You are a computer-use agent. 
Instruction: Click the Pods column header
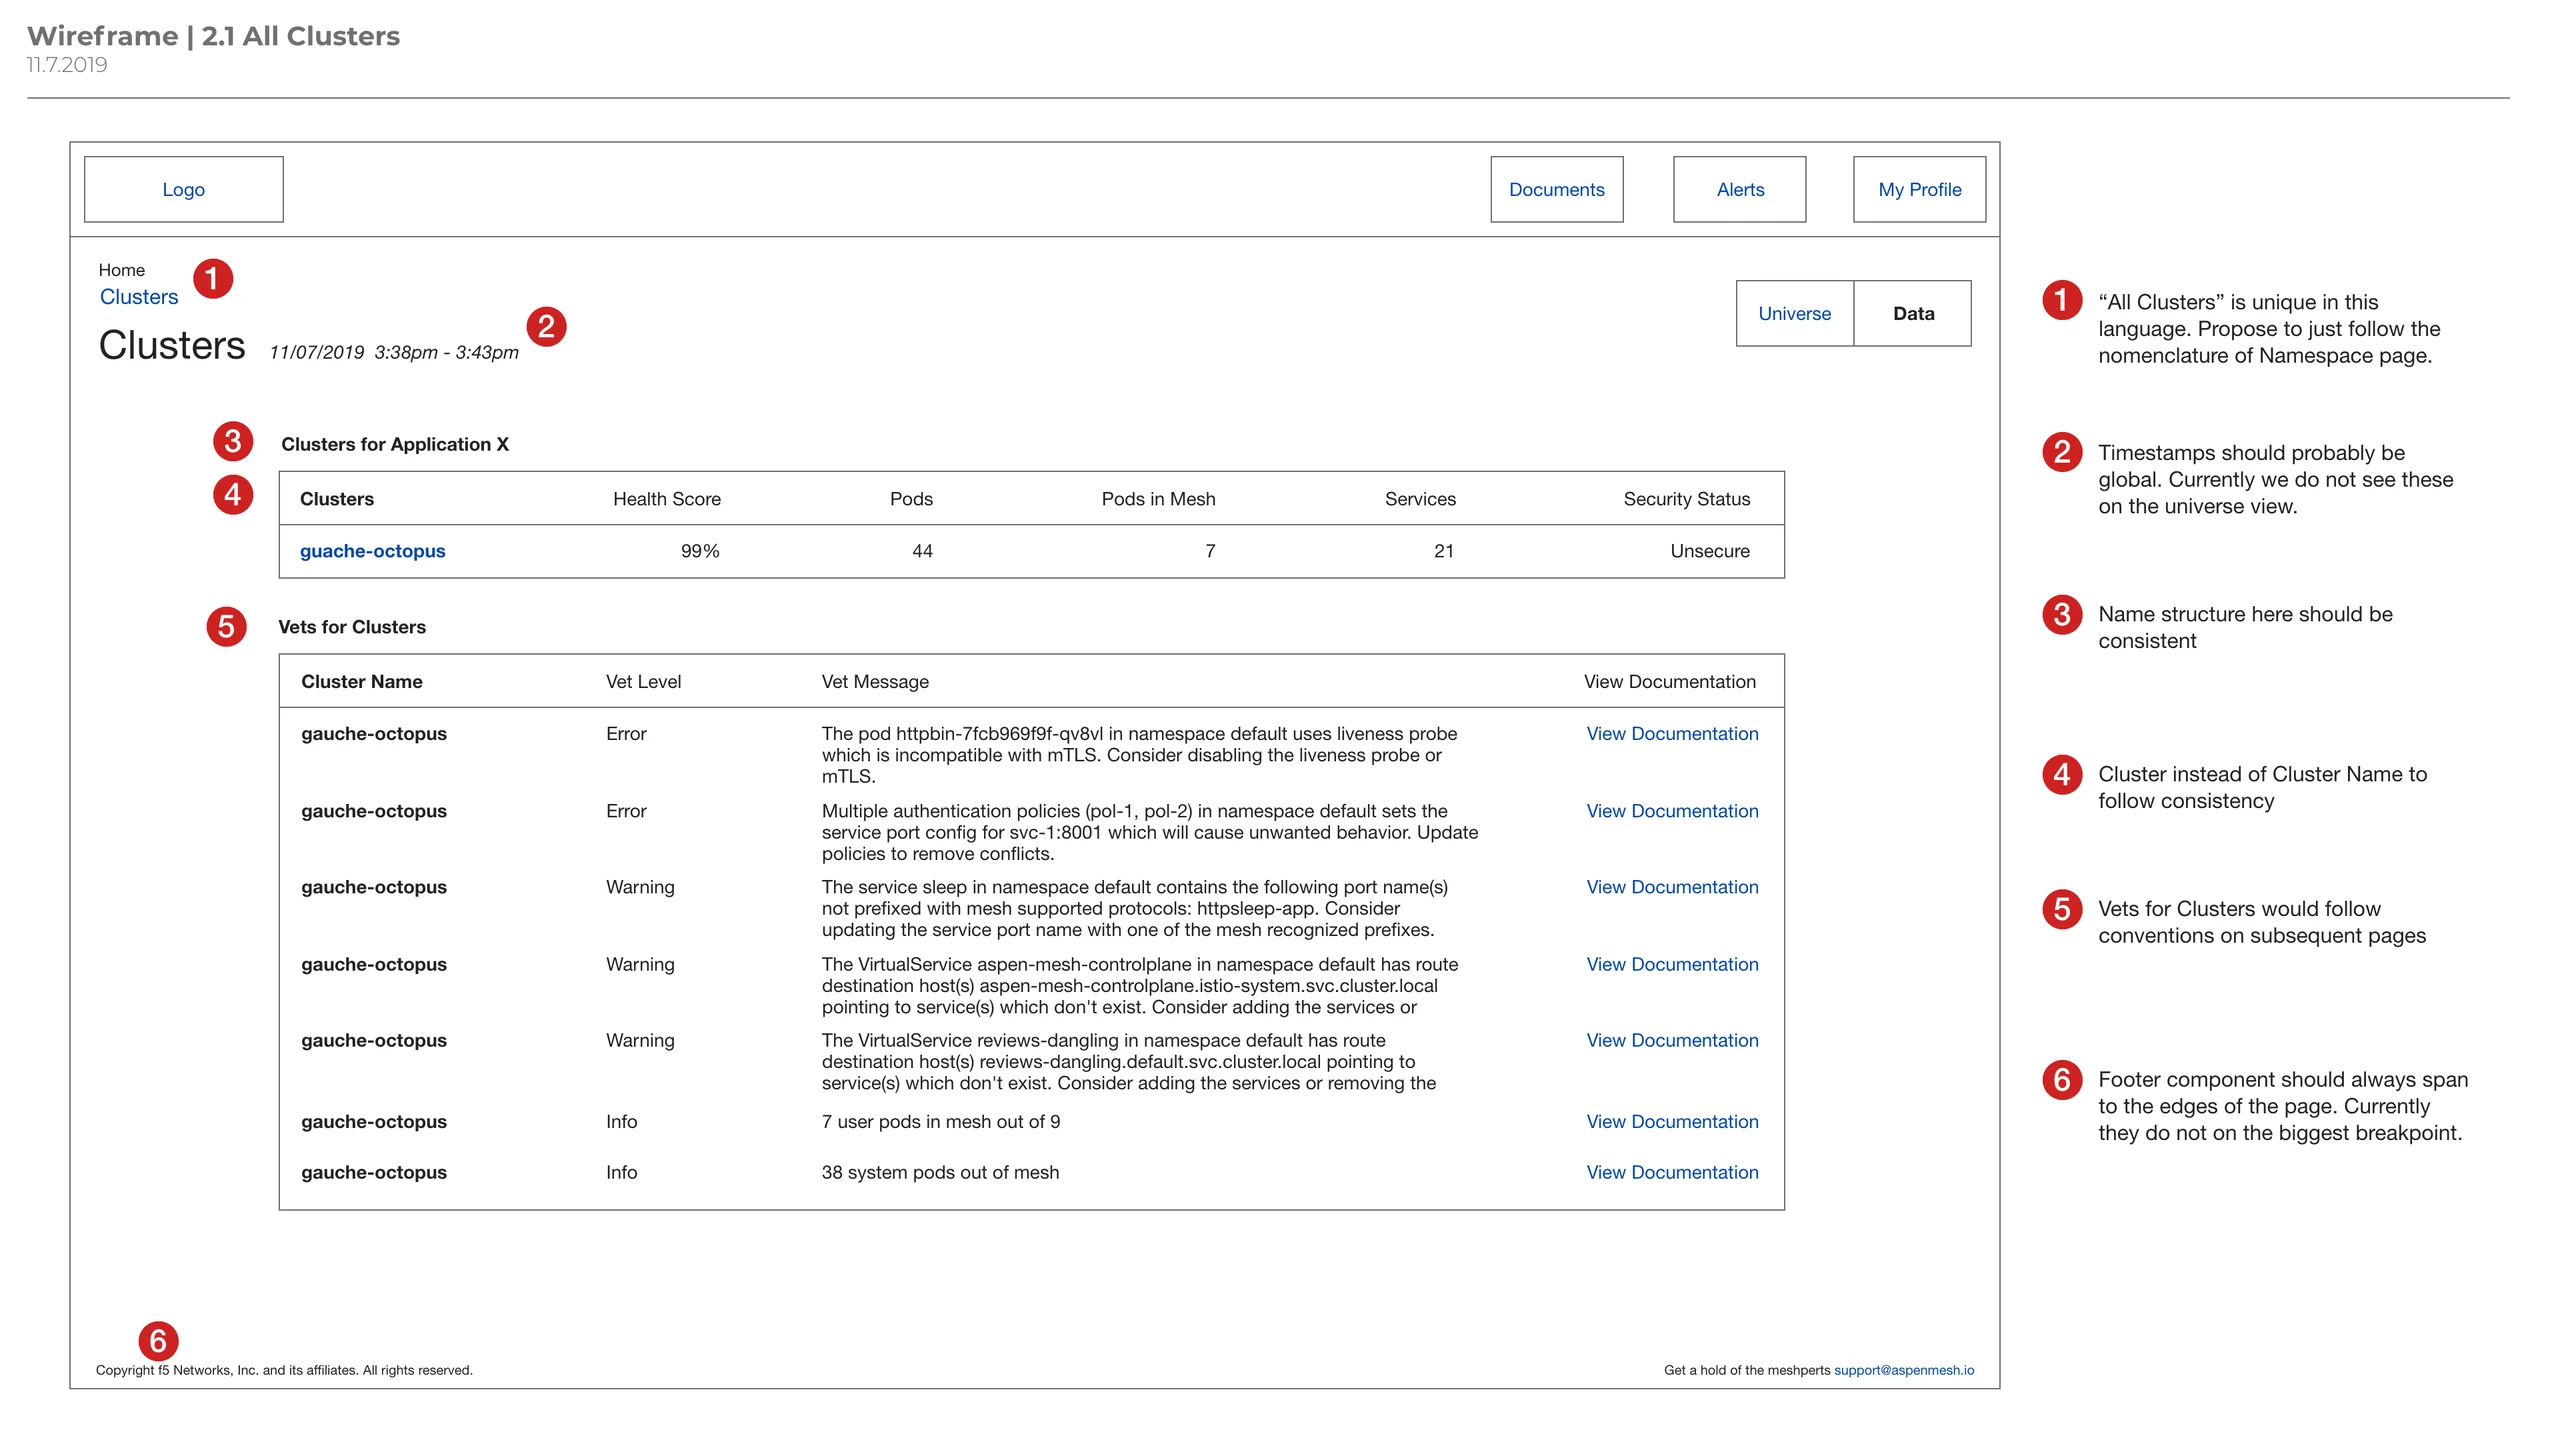click(911, 499)
